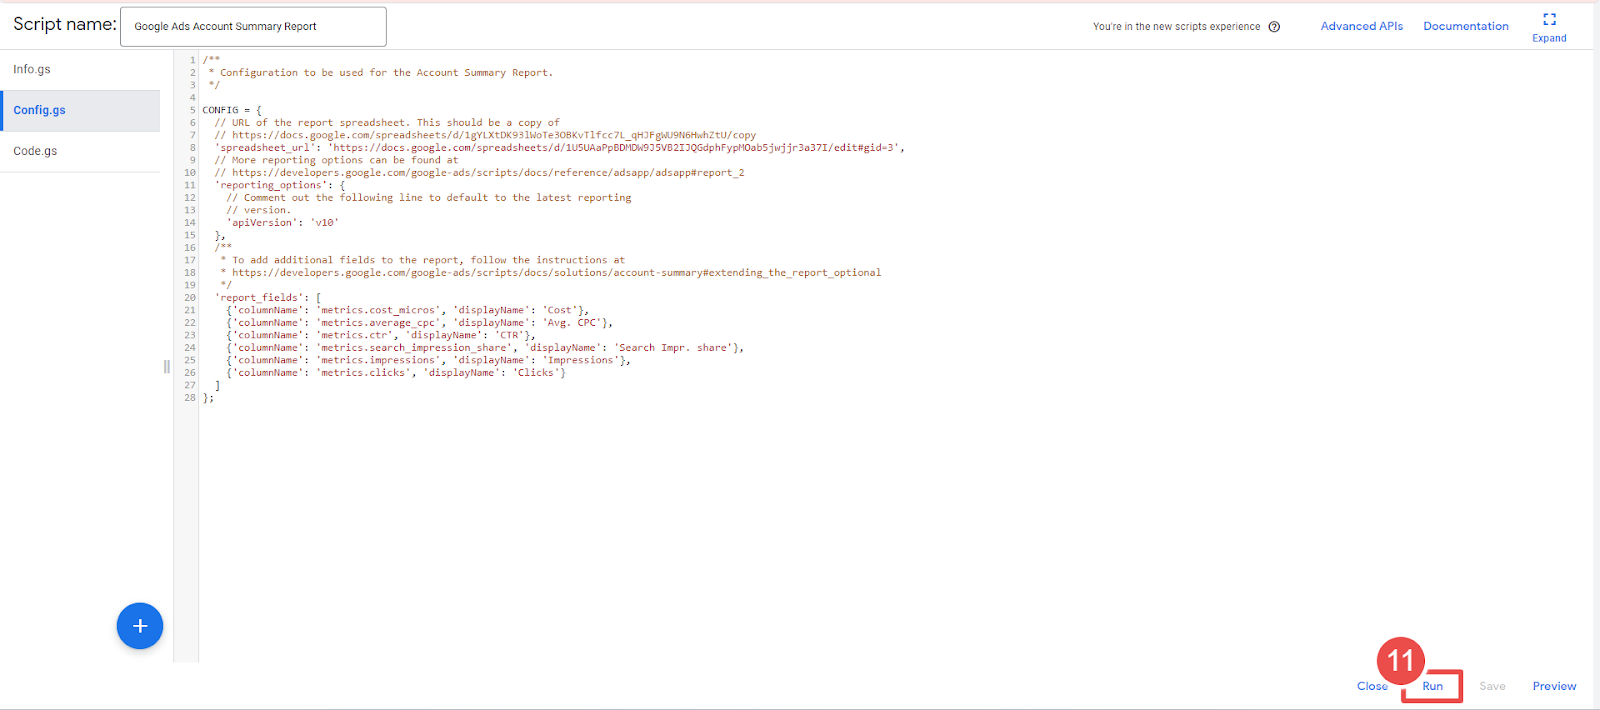Click the Run button
The image size is (1600, 710).
click(x=1432, y=686)
